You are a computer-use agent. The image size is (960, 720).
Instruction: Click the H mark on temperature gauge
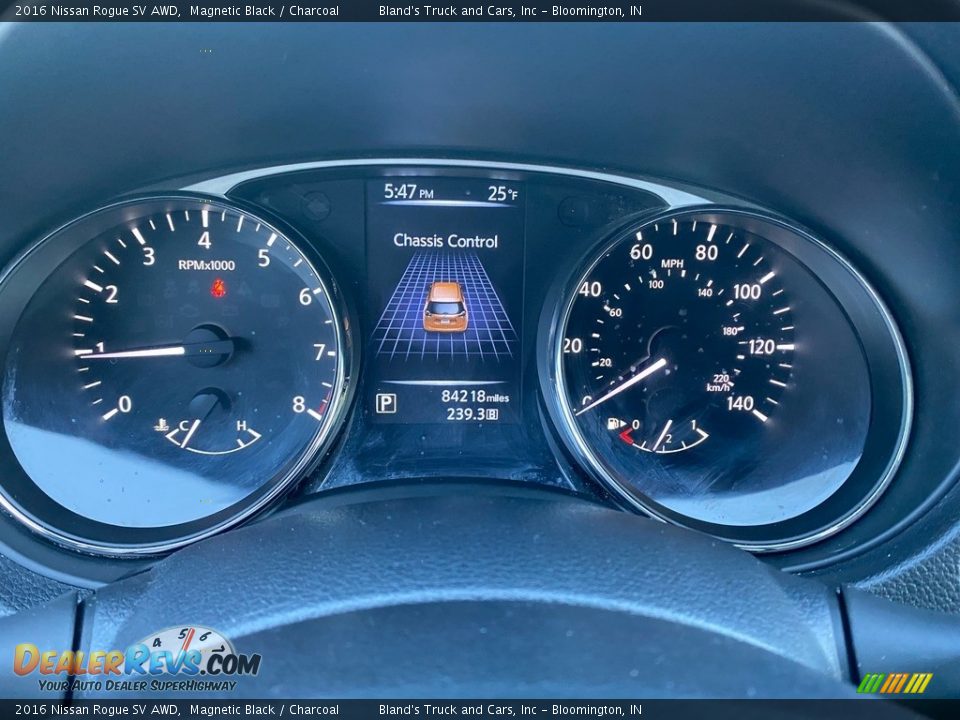(241, 426)
